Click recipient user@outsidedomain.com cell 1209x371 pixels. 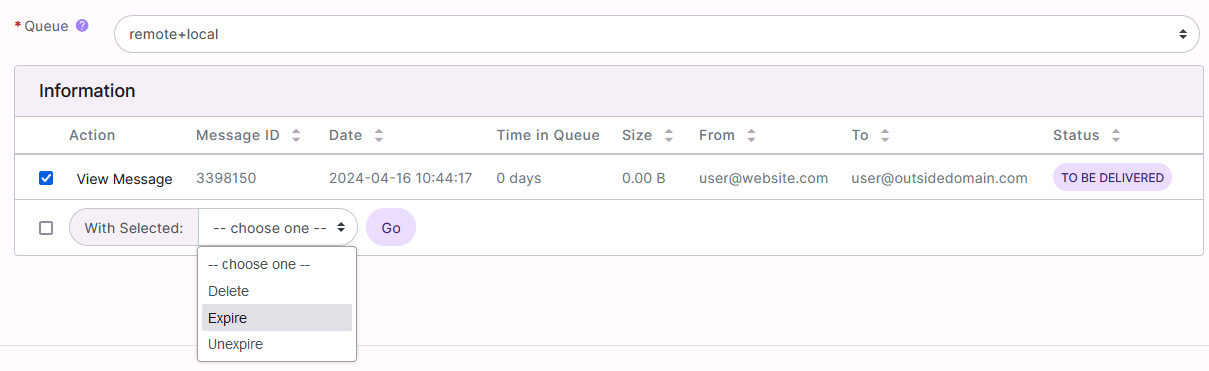[940, 178]
